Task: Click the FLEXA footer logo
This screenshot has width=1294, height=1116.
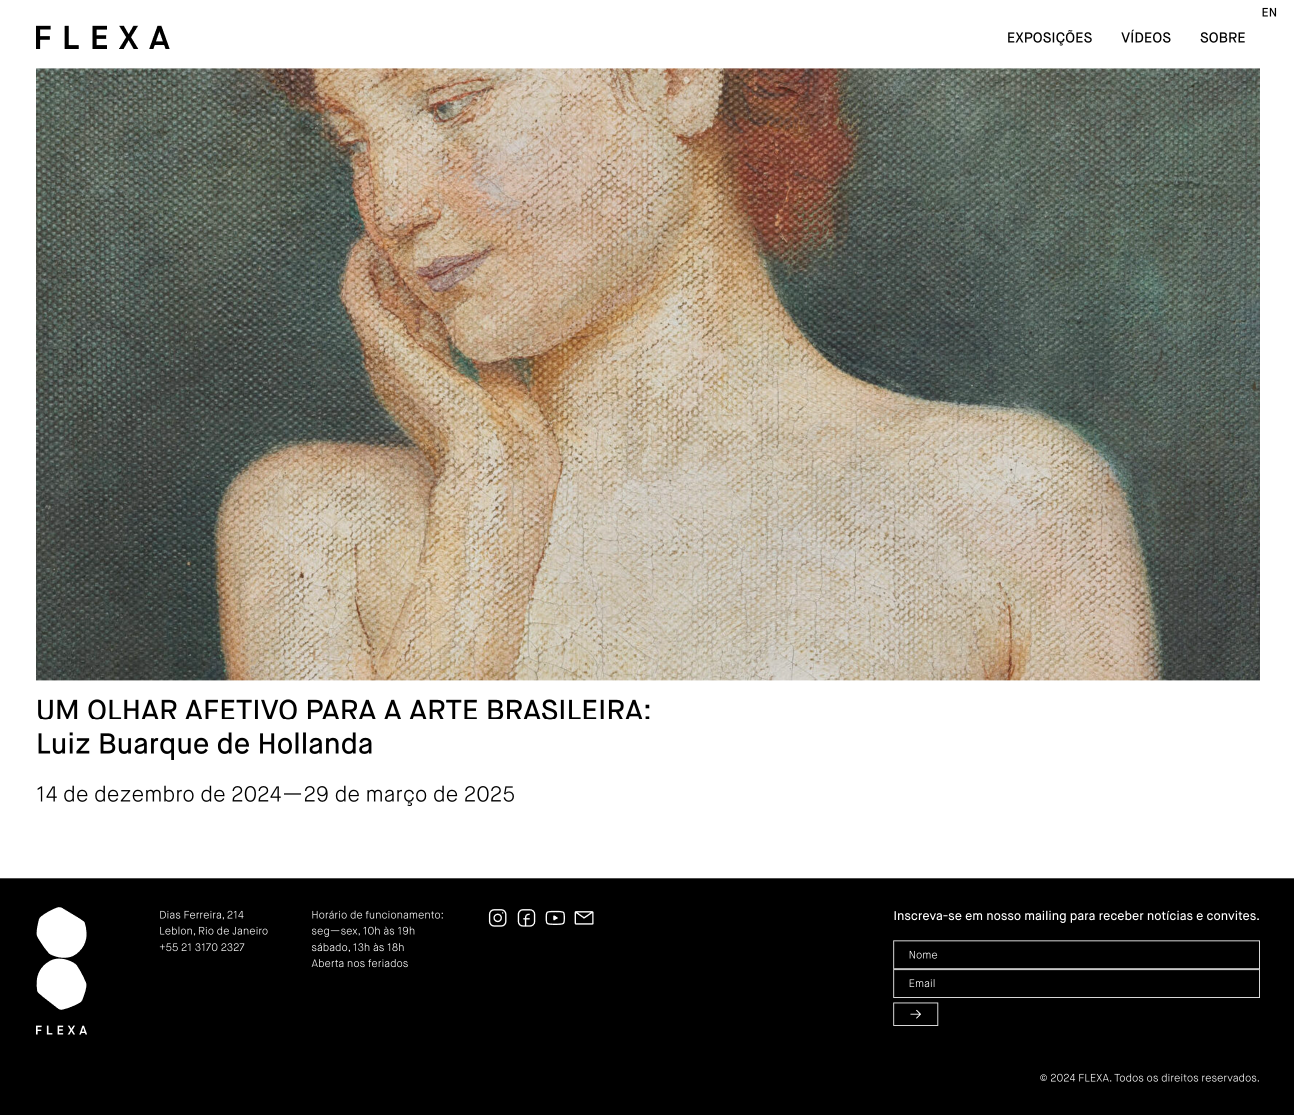Action: (x=61, y=971)
